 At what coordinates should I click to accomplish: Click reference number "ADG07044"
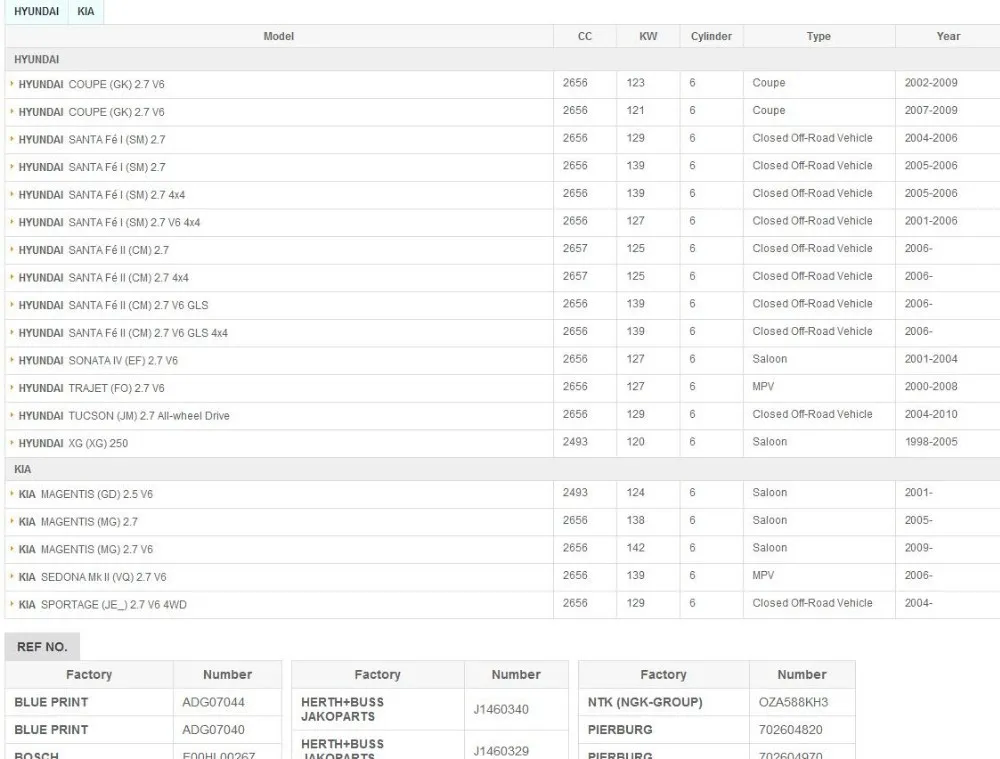(x=213, y=702)
